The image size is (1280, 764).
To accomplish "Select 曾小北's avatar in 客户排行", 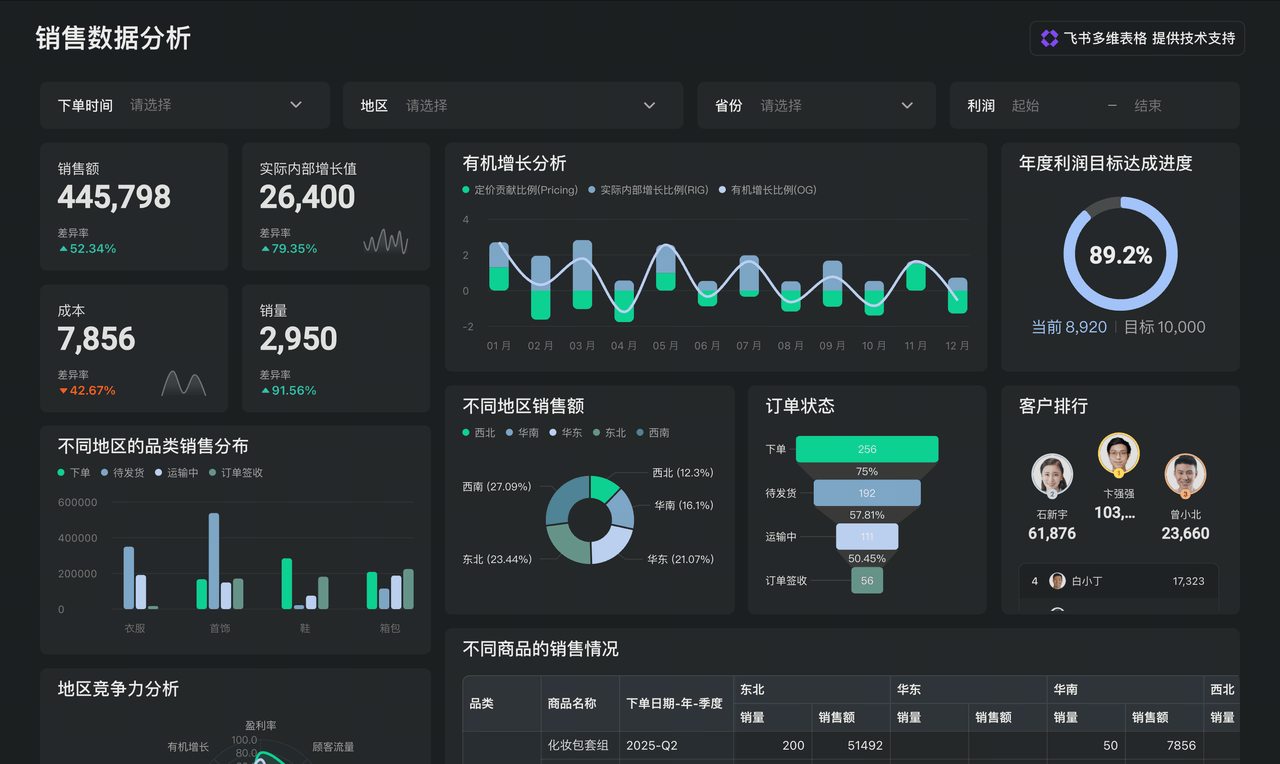I will point(1185,475).
